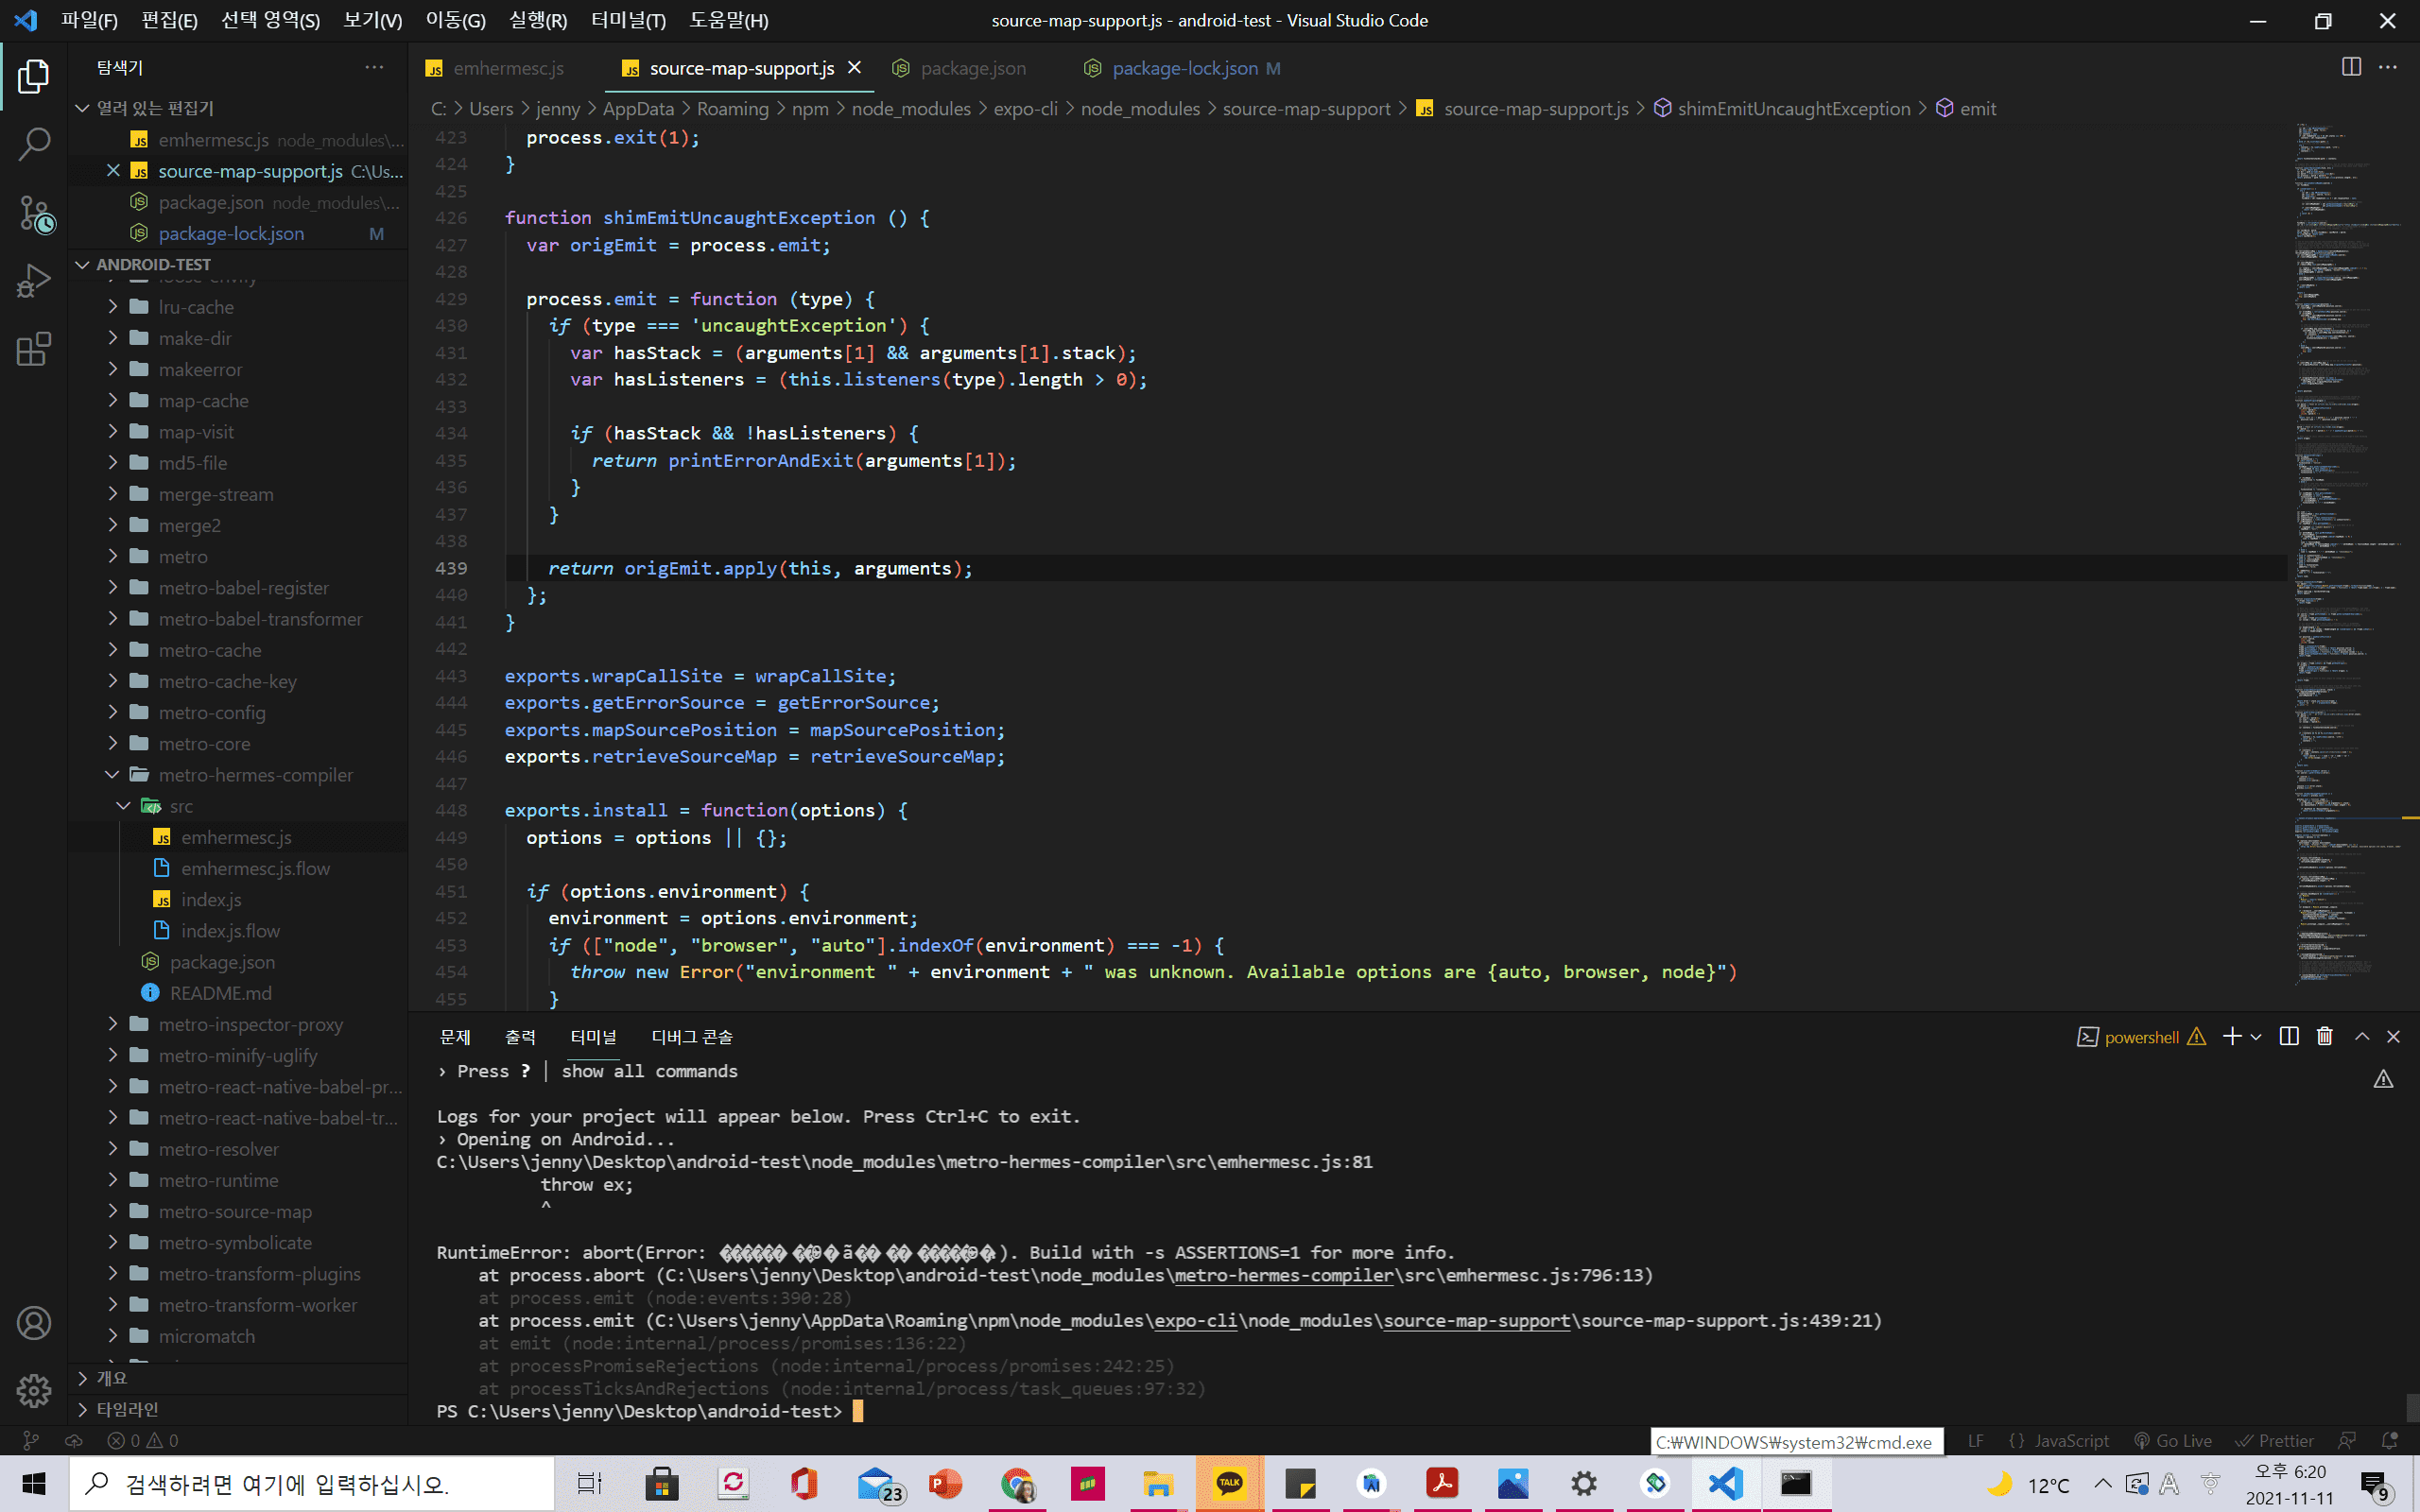Open the new terminal launch profile dropdown

pos(2256,1037)
